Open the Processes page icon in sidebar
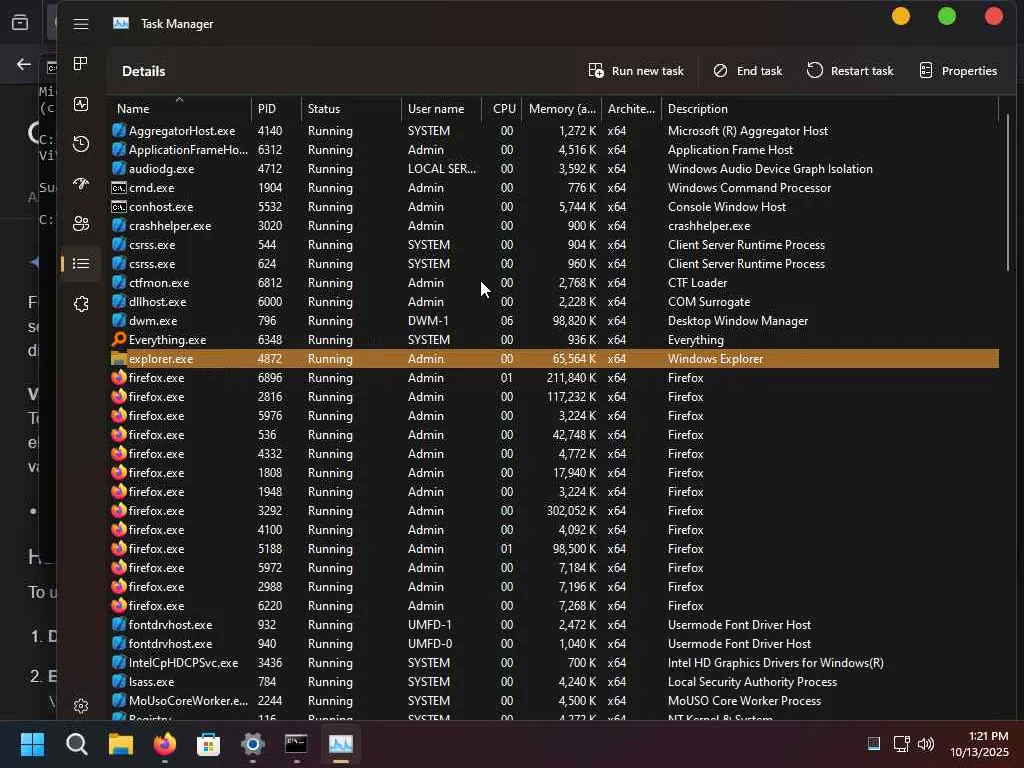Screen dimensions: 1024x768 (81, 63)
